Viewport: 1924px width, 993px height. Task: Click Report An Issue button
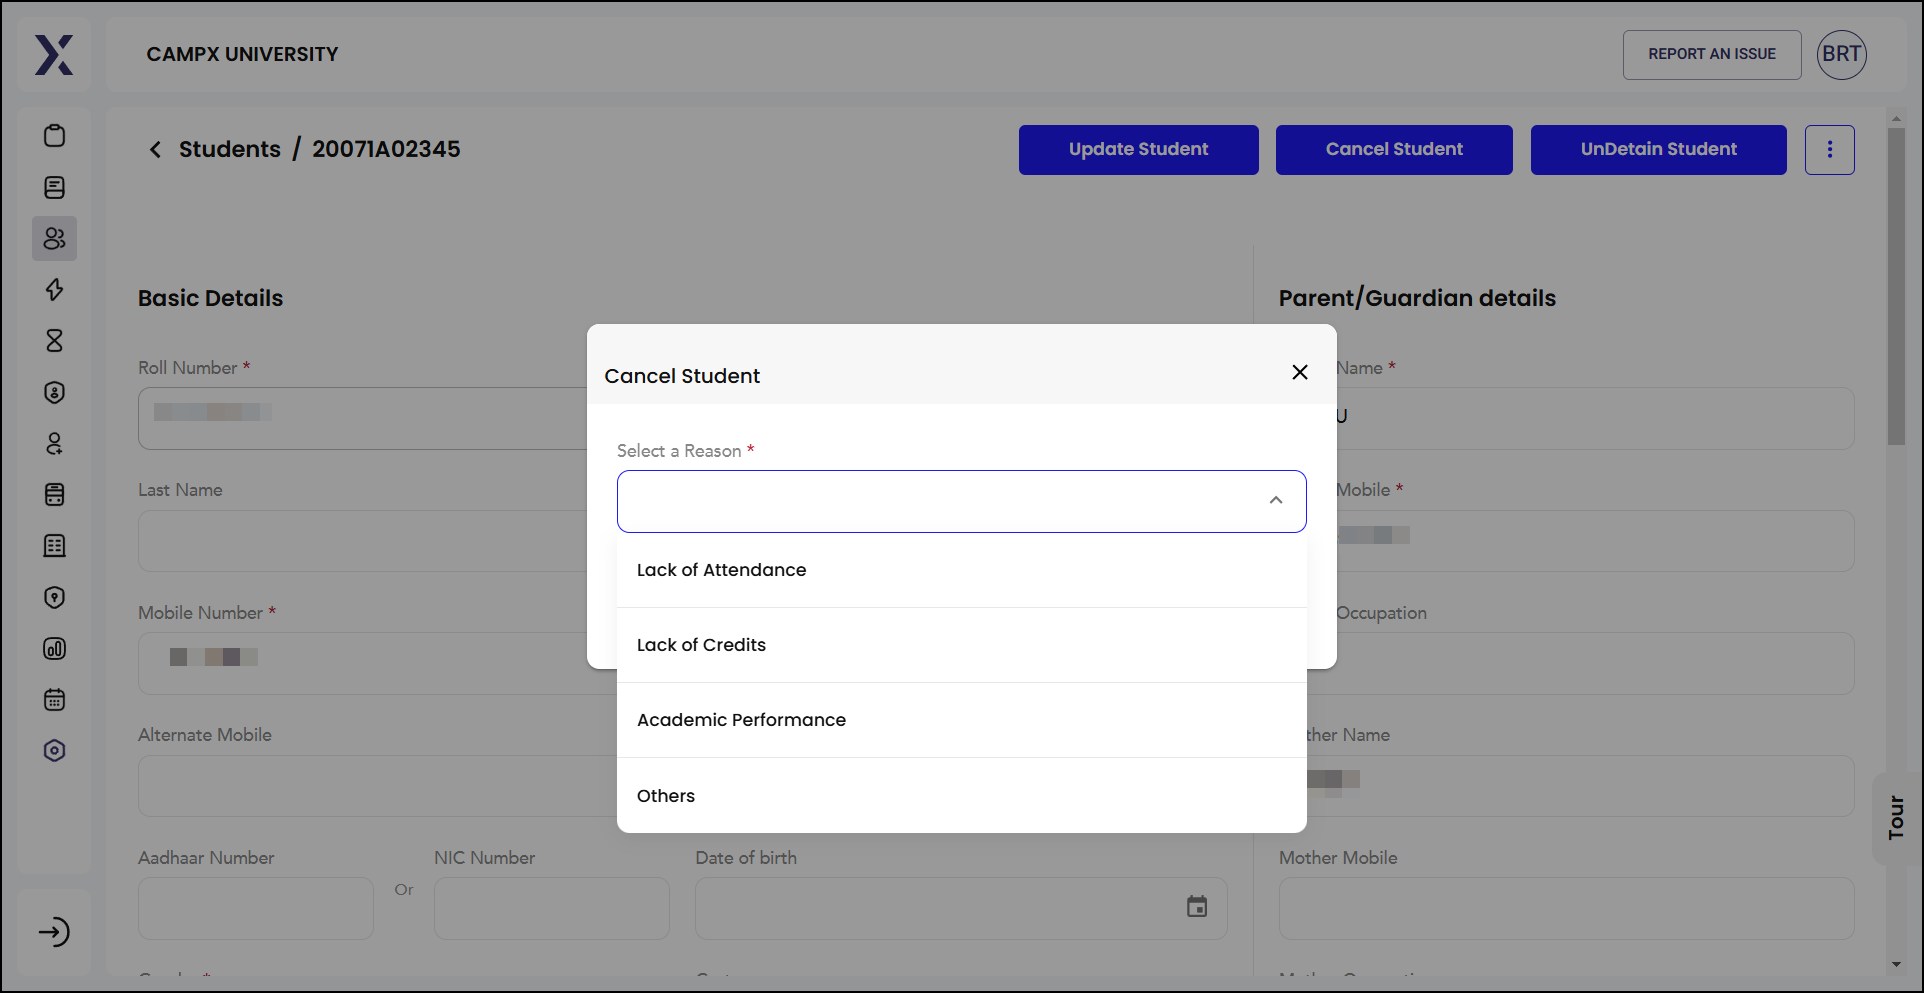[x=1712, y=54]
